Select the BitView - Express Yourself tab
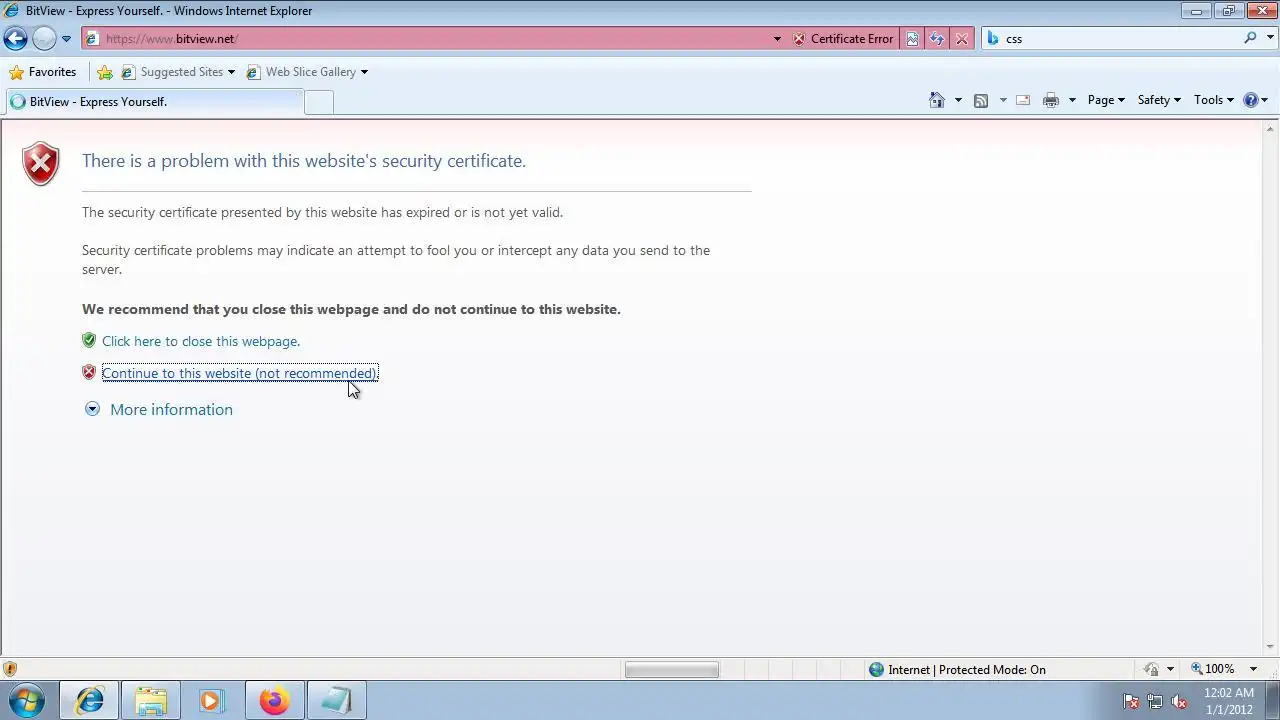The image size is (1280, 720). tap(154, 102)
